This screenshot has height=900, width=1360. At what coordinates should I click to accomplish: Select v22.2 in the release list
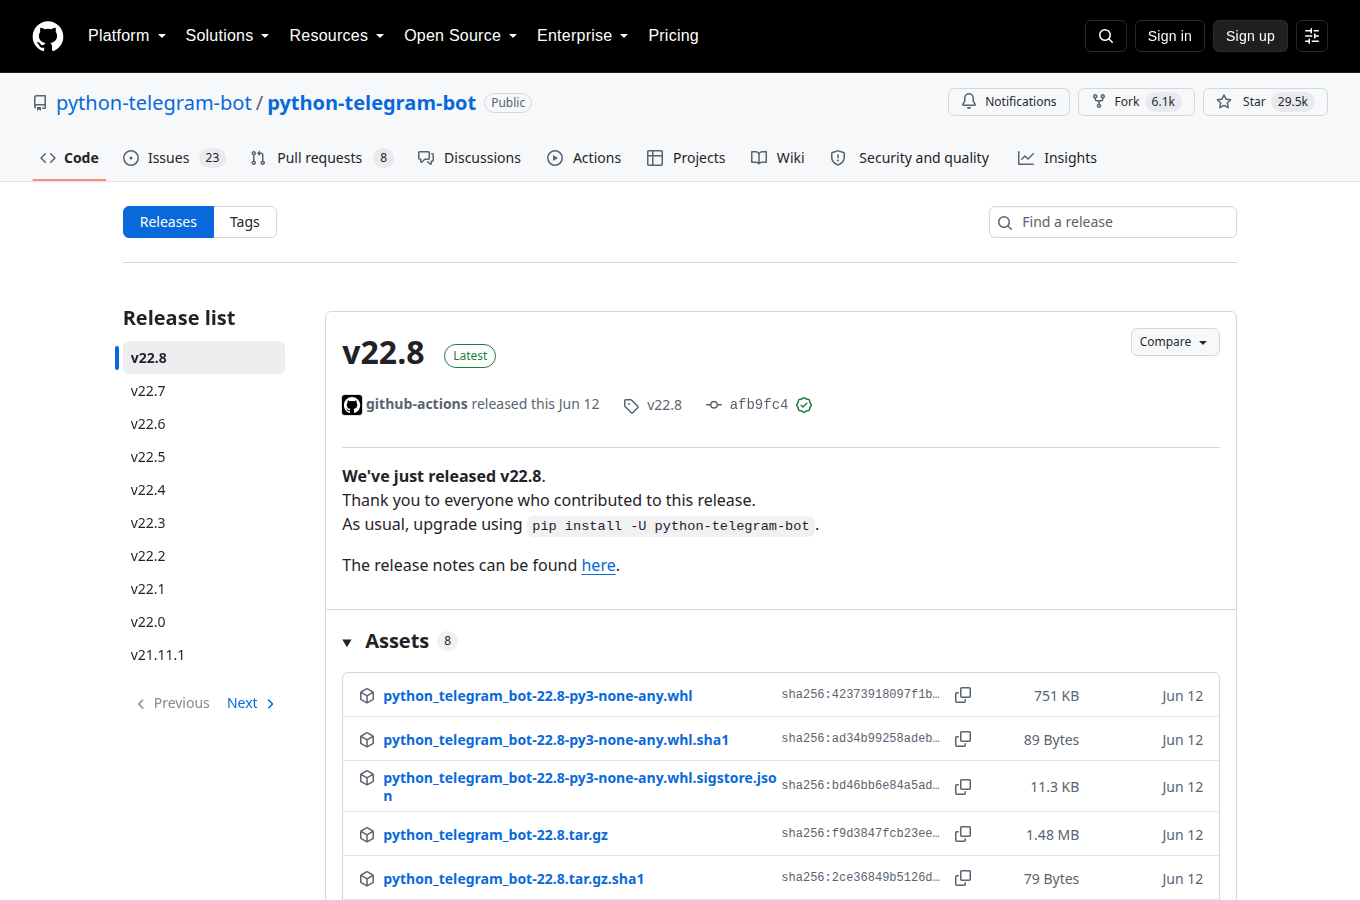pyautogui.click(x=204, y=556)
